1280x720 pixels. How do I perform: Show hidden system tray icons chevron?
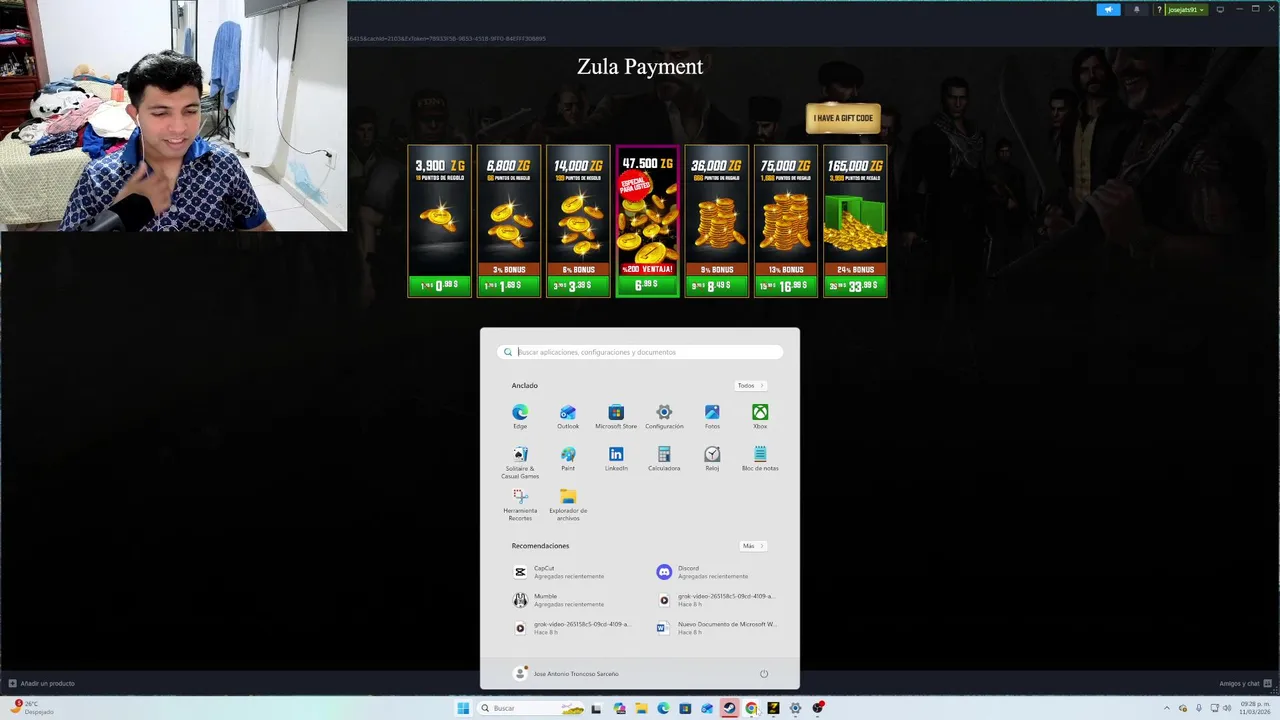tap(1167, 708)
